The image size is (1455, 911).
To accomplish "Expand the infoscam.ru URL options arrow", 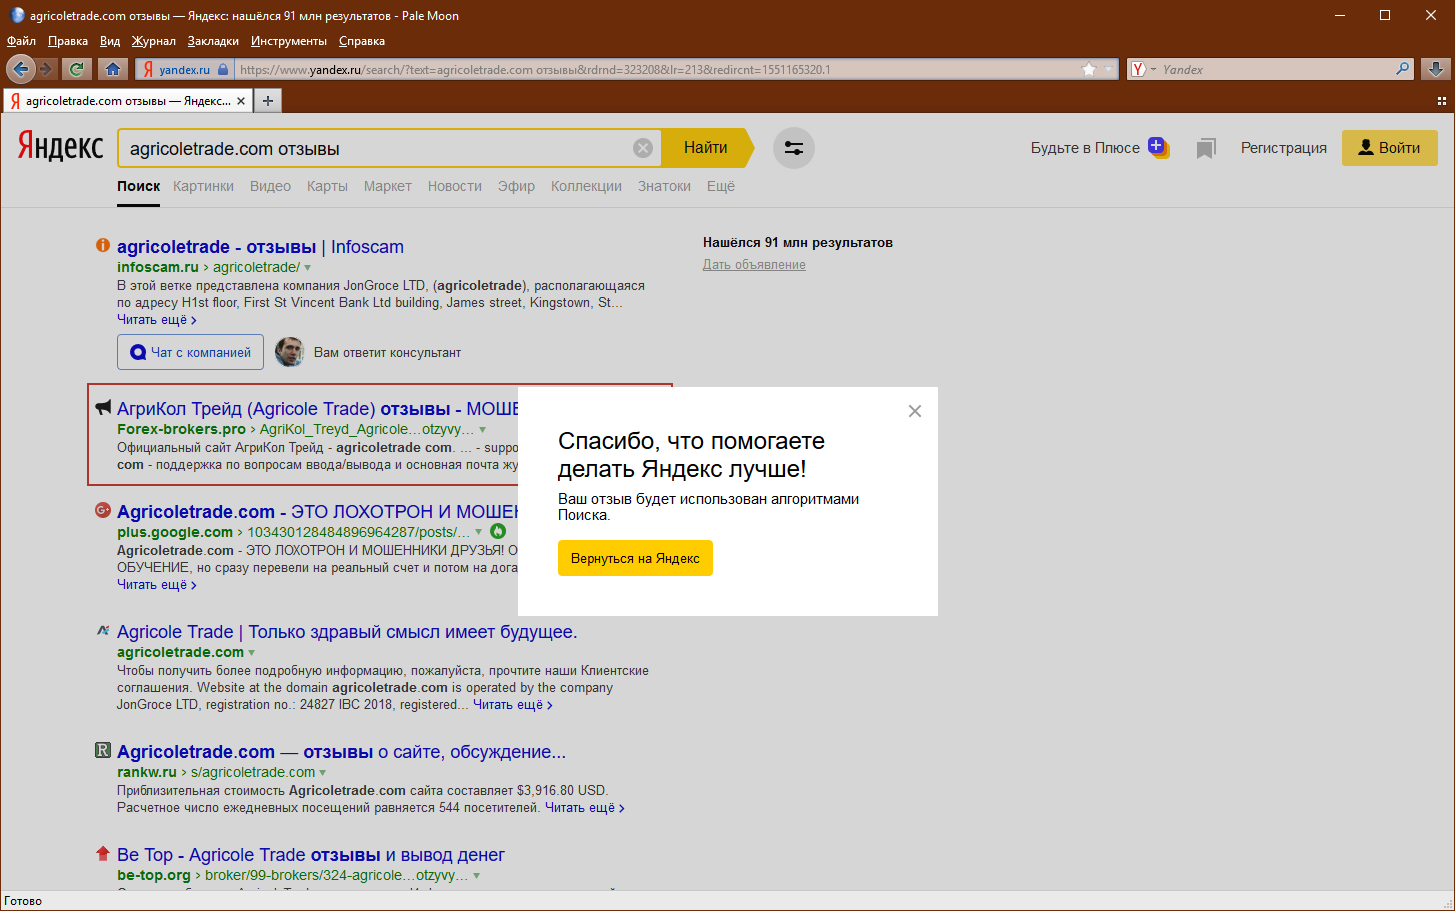I will pyautogui.click(x=308, y=268).
